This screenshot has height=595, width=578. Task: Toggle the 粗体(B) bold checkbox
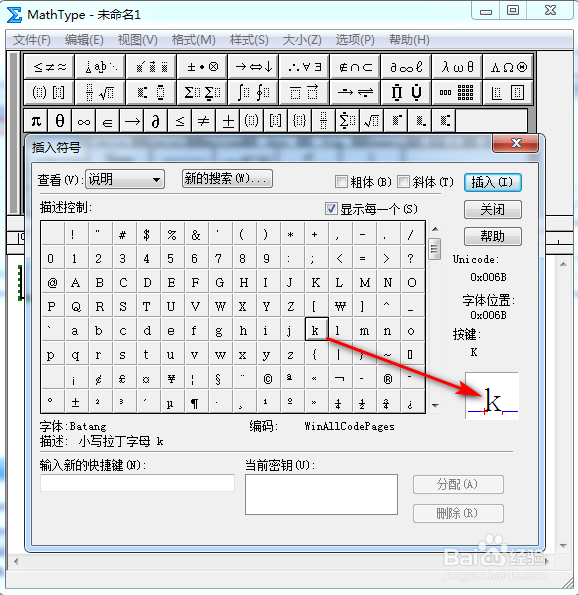341,182
